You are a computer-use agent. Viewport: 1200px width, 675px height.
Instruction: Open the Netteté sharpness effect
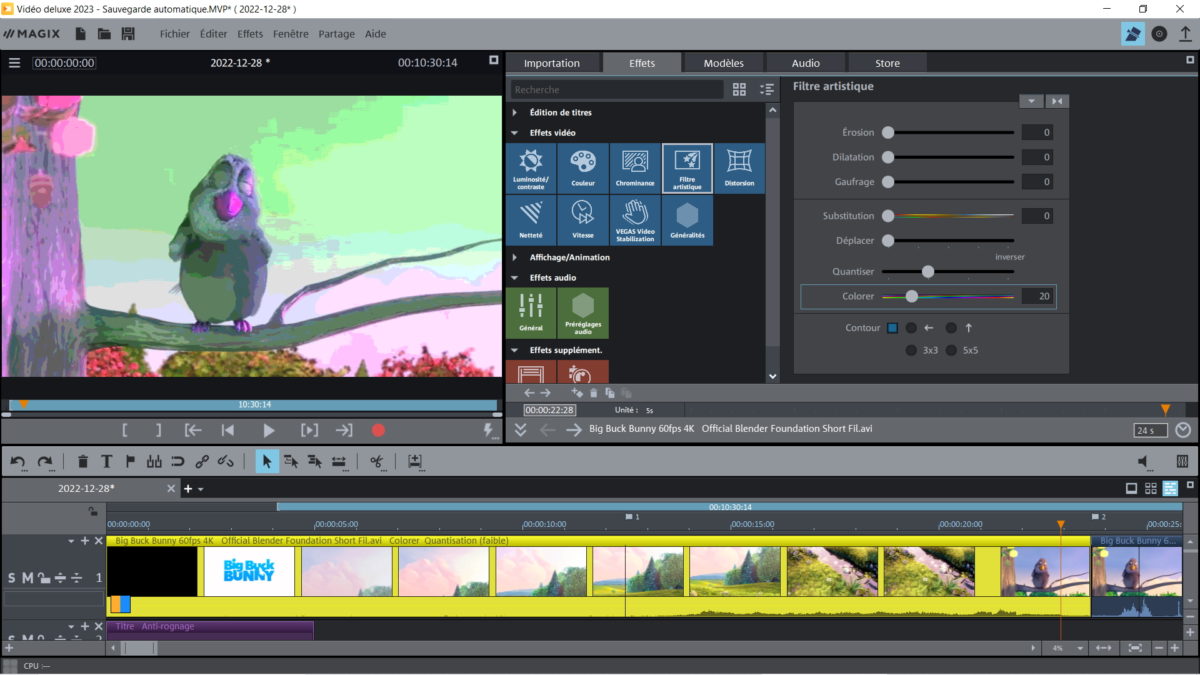(x=531, y=220)
